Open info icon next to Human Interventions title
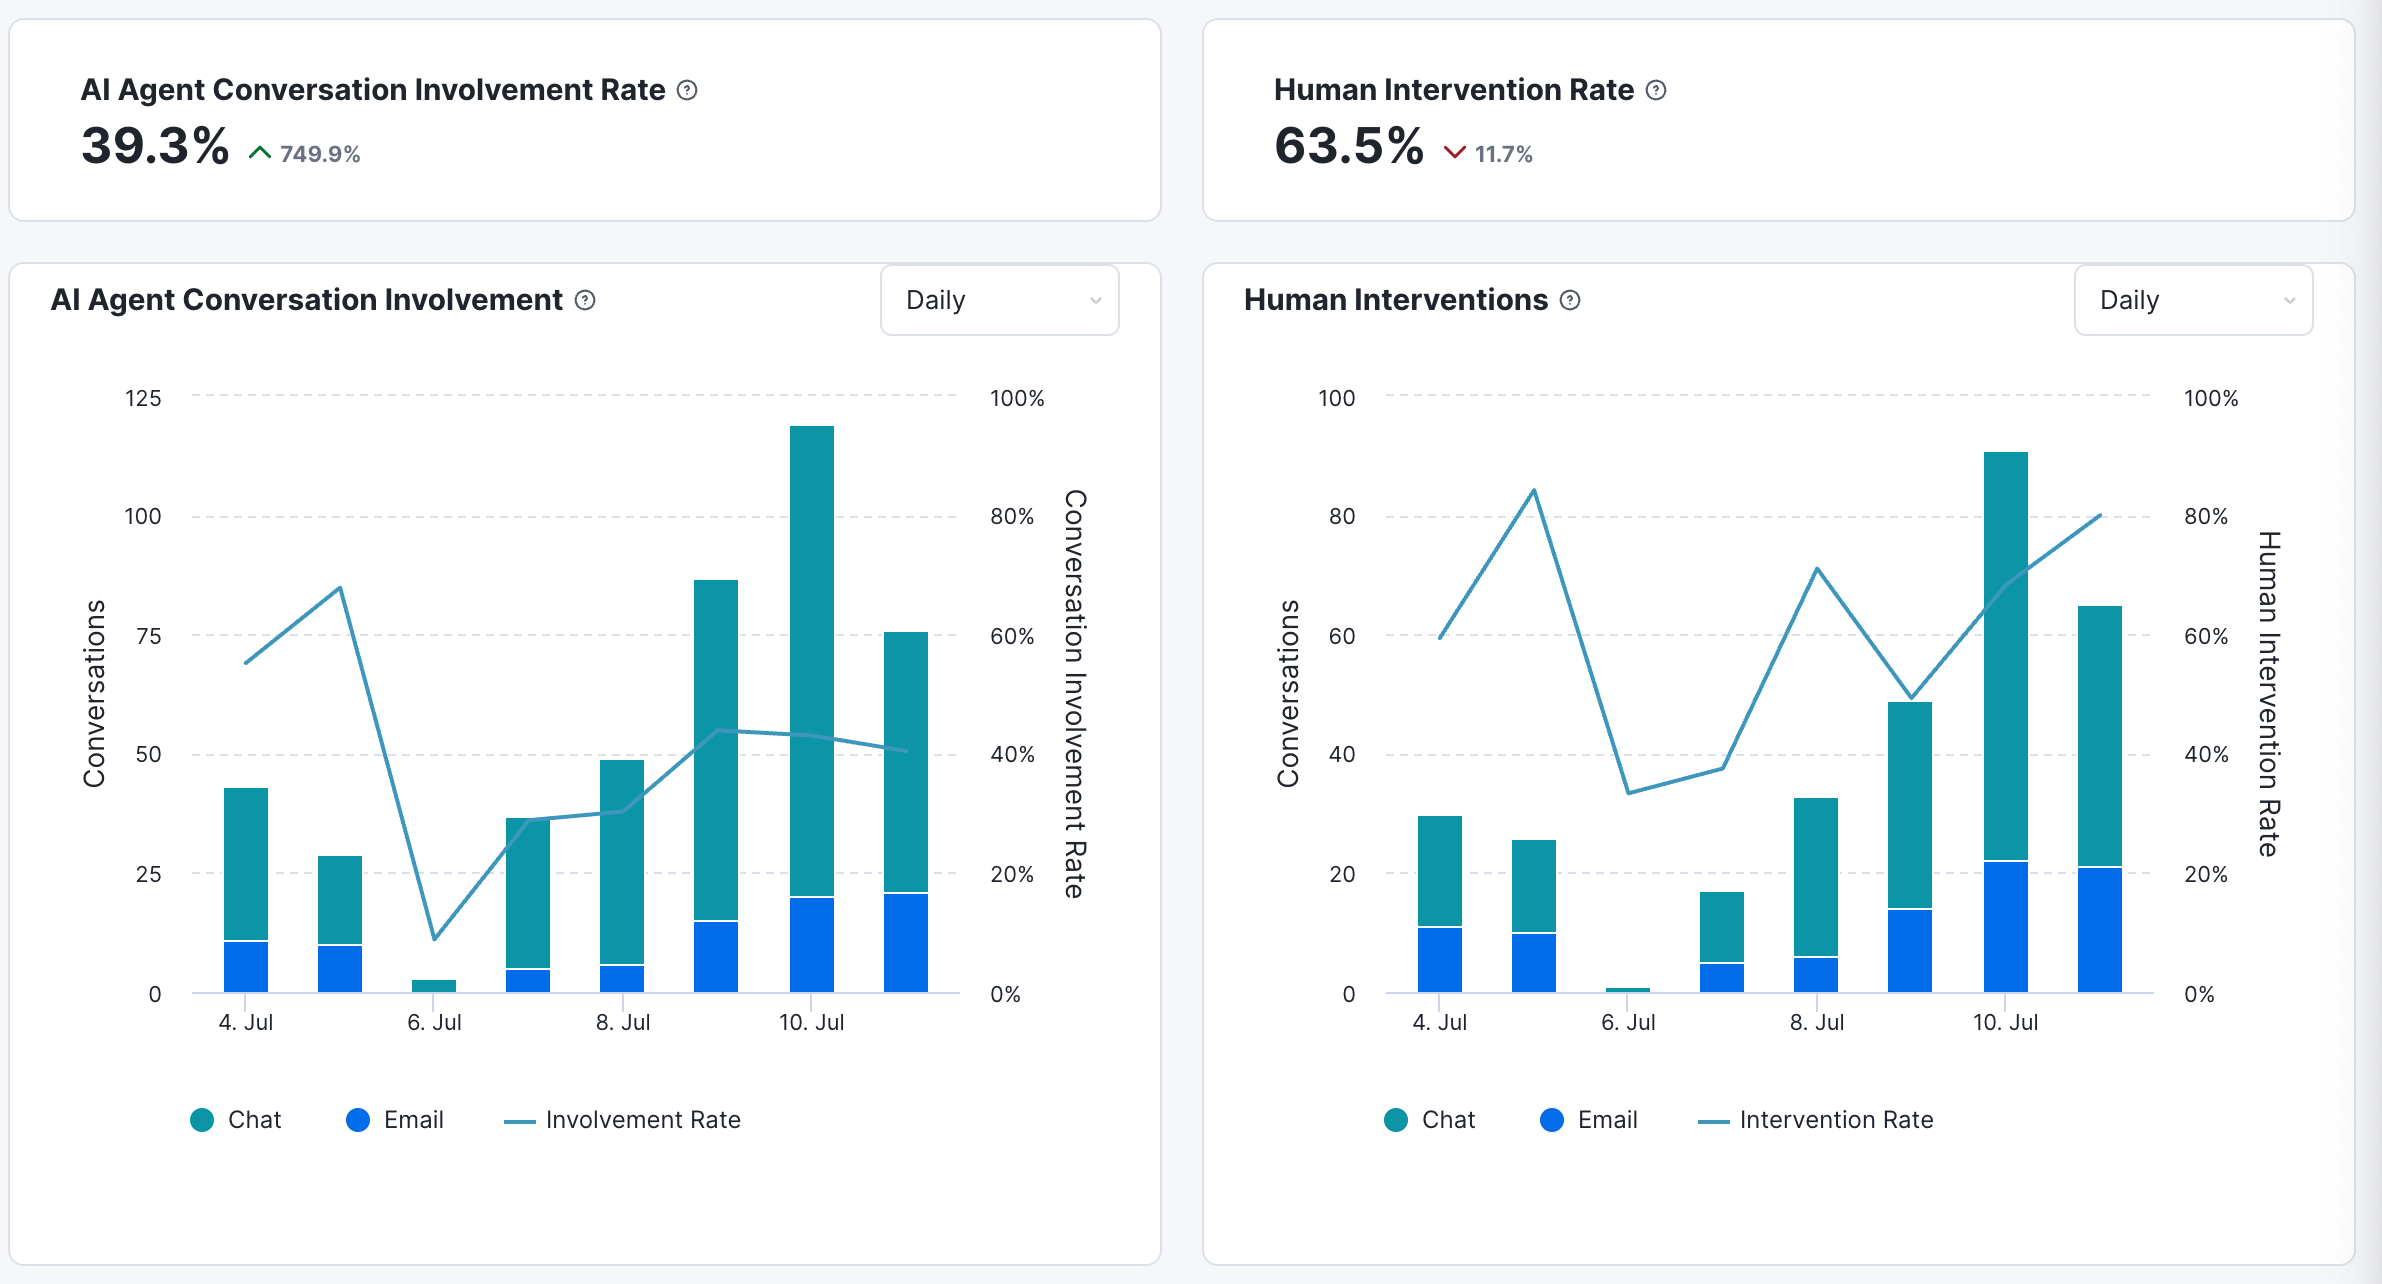Image resolution: width=2382 pixels, height=1284 pixels. pos(1570,300)
